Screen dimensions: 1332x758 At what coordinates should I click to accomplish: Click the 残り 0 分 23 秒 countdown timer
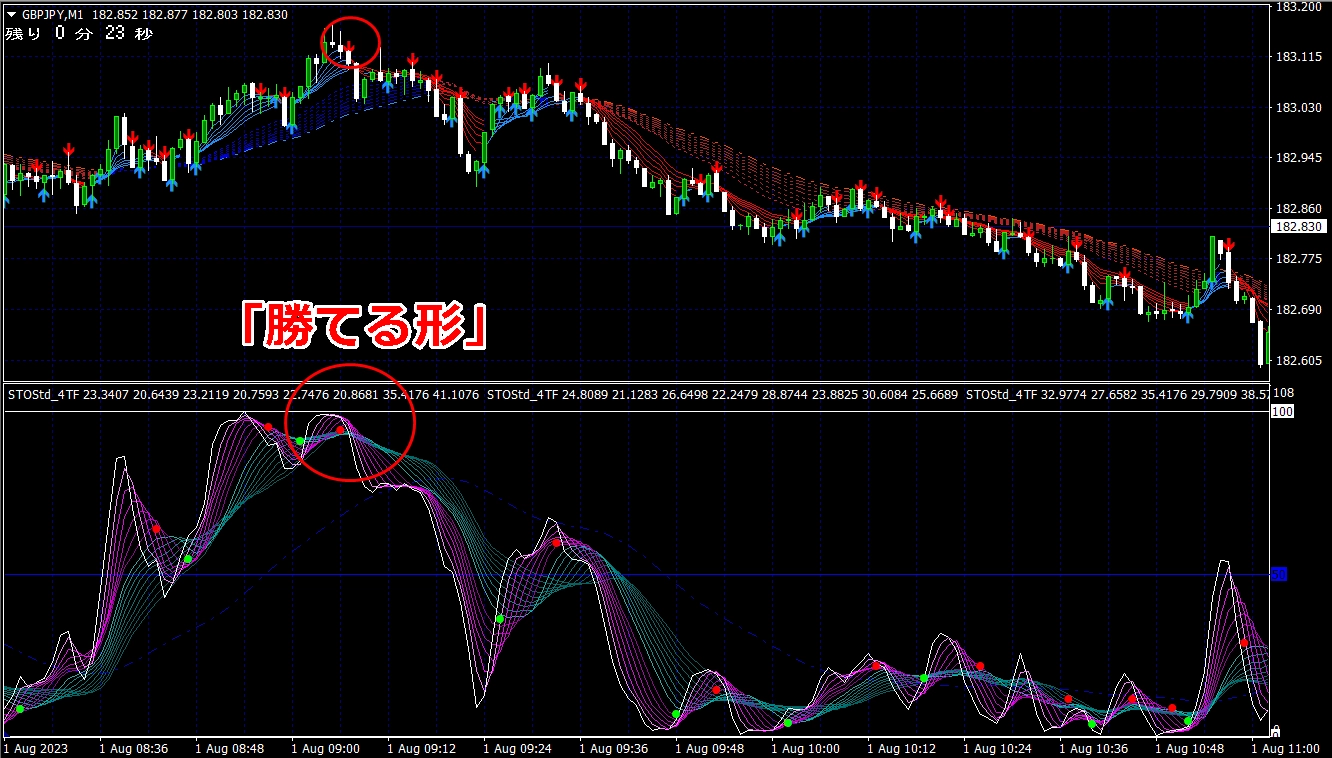pyautogui.click(x=80, y=34)
